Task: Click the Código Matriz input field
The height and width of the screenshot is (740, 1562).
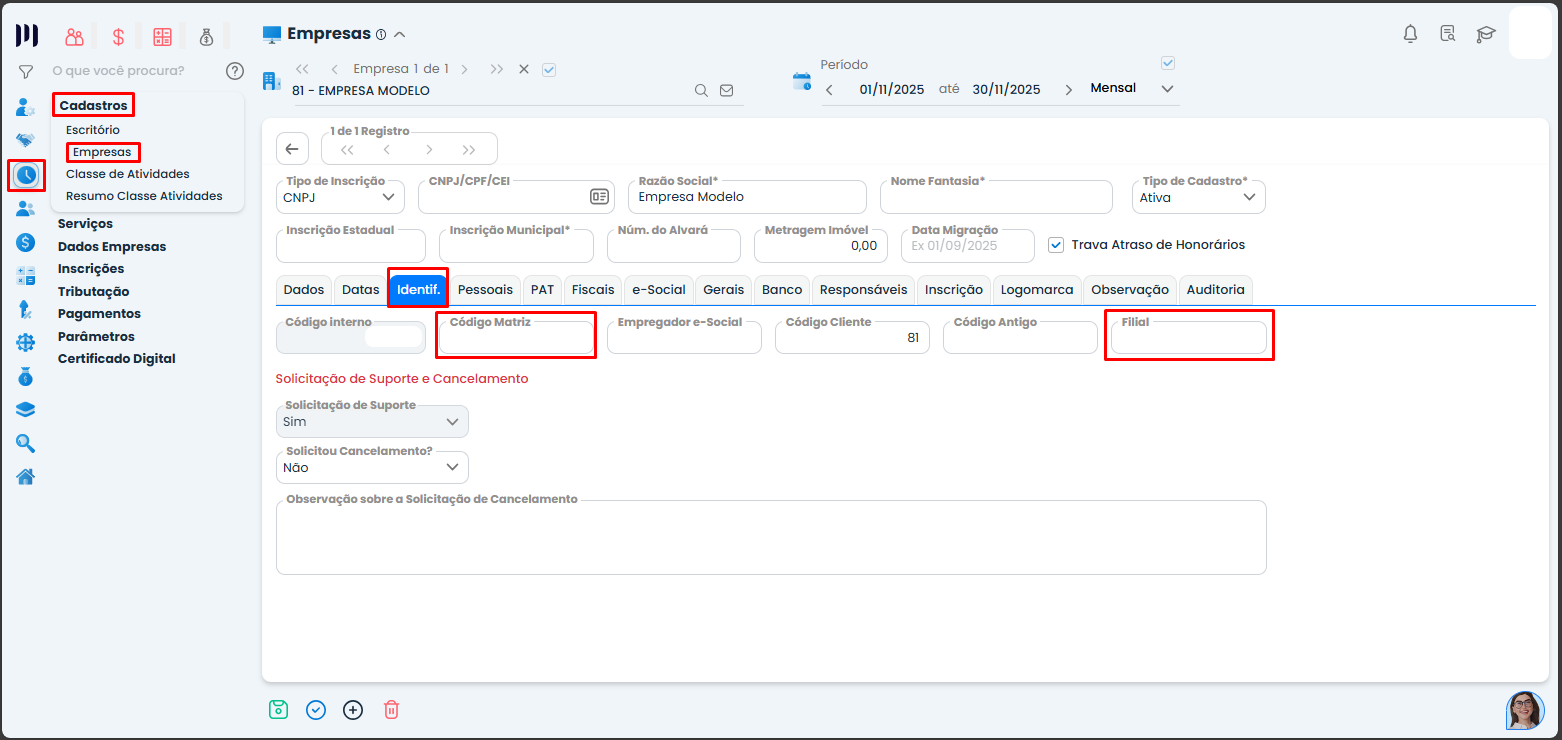Action: [516, 340]
